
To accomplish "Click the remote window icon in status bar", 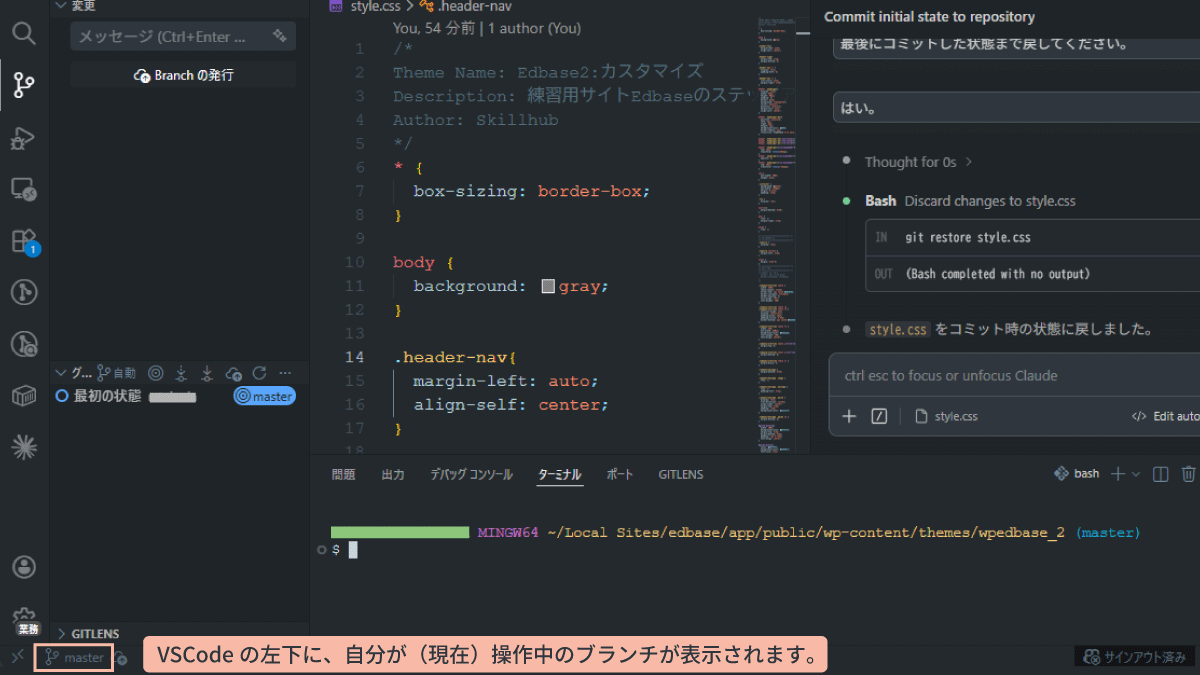I will [17, 657].
